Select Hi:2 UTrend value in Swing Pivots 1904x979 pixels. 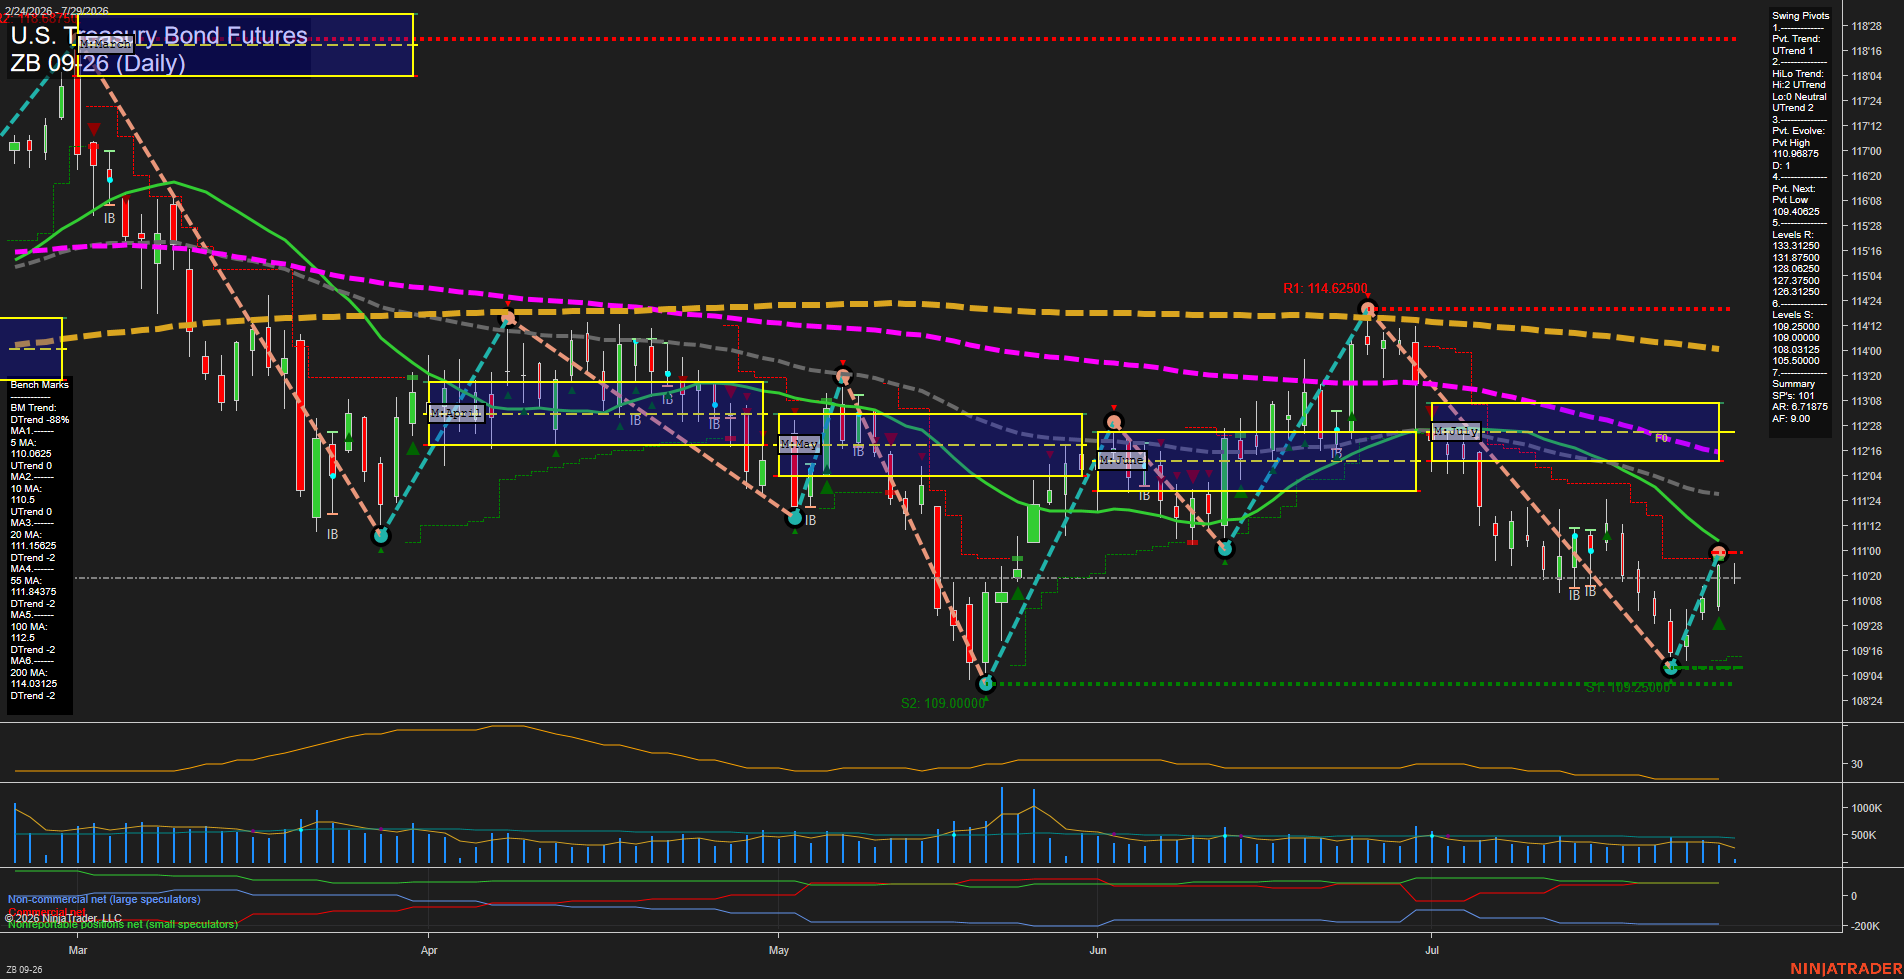(x=1799, y=85)
